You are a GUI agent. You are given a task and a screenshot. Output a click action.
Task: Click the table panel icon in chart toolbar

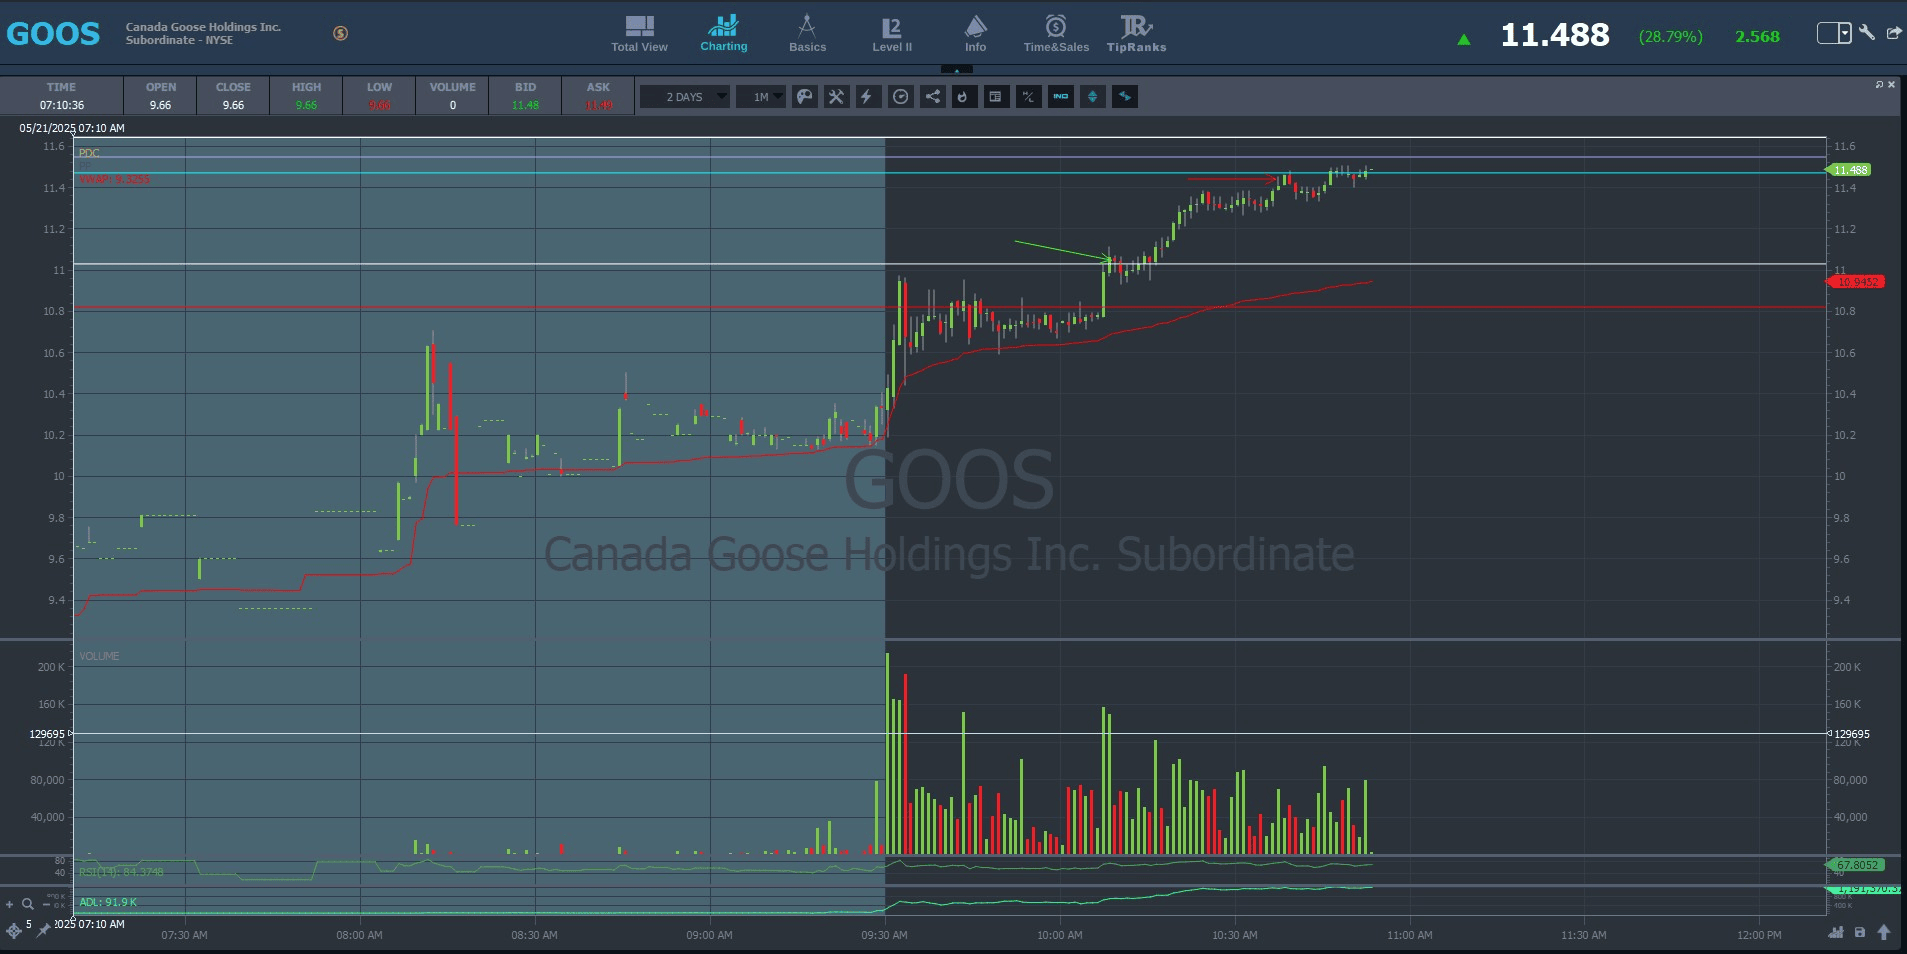[x=996, y=97]
